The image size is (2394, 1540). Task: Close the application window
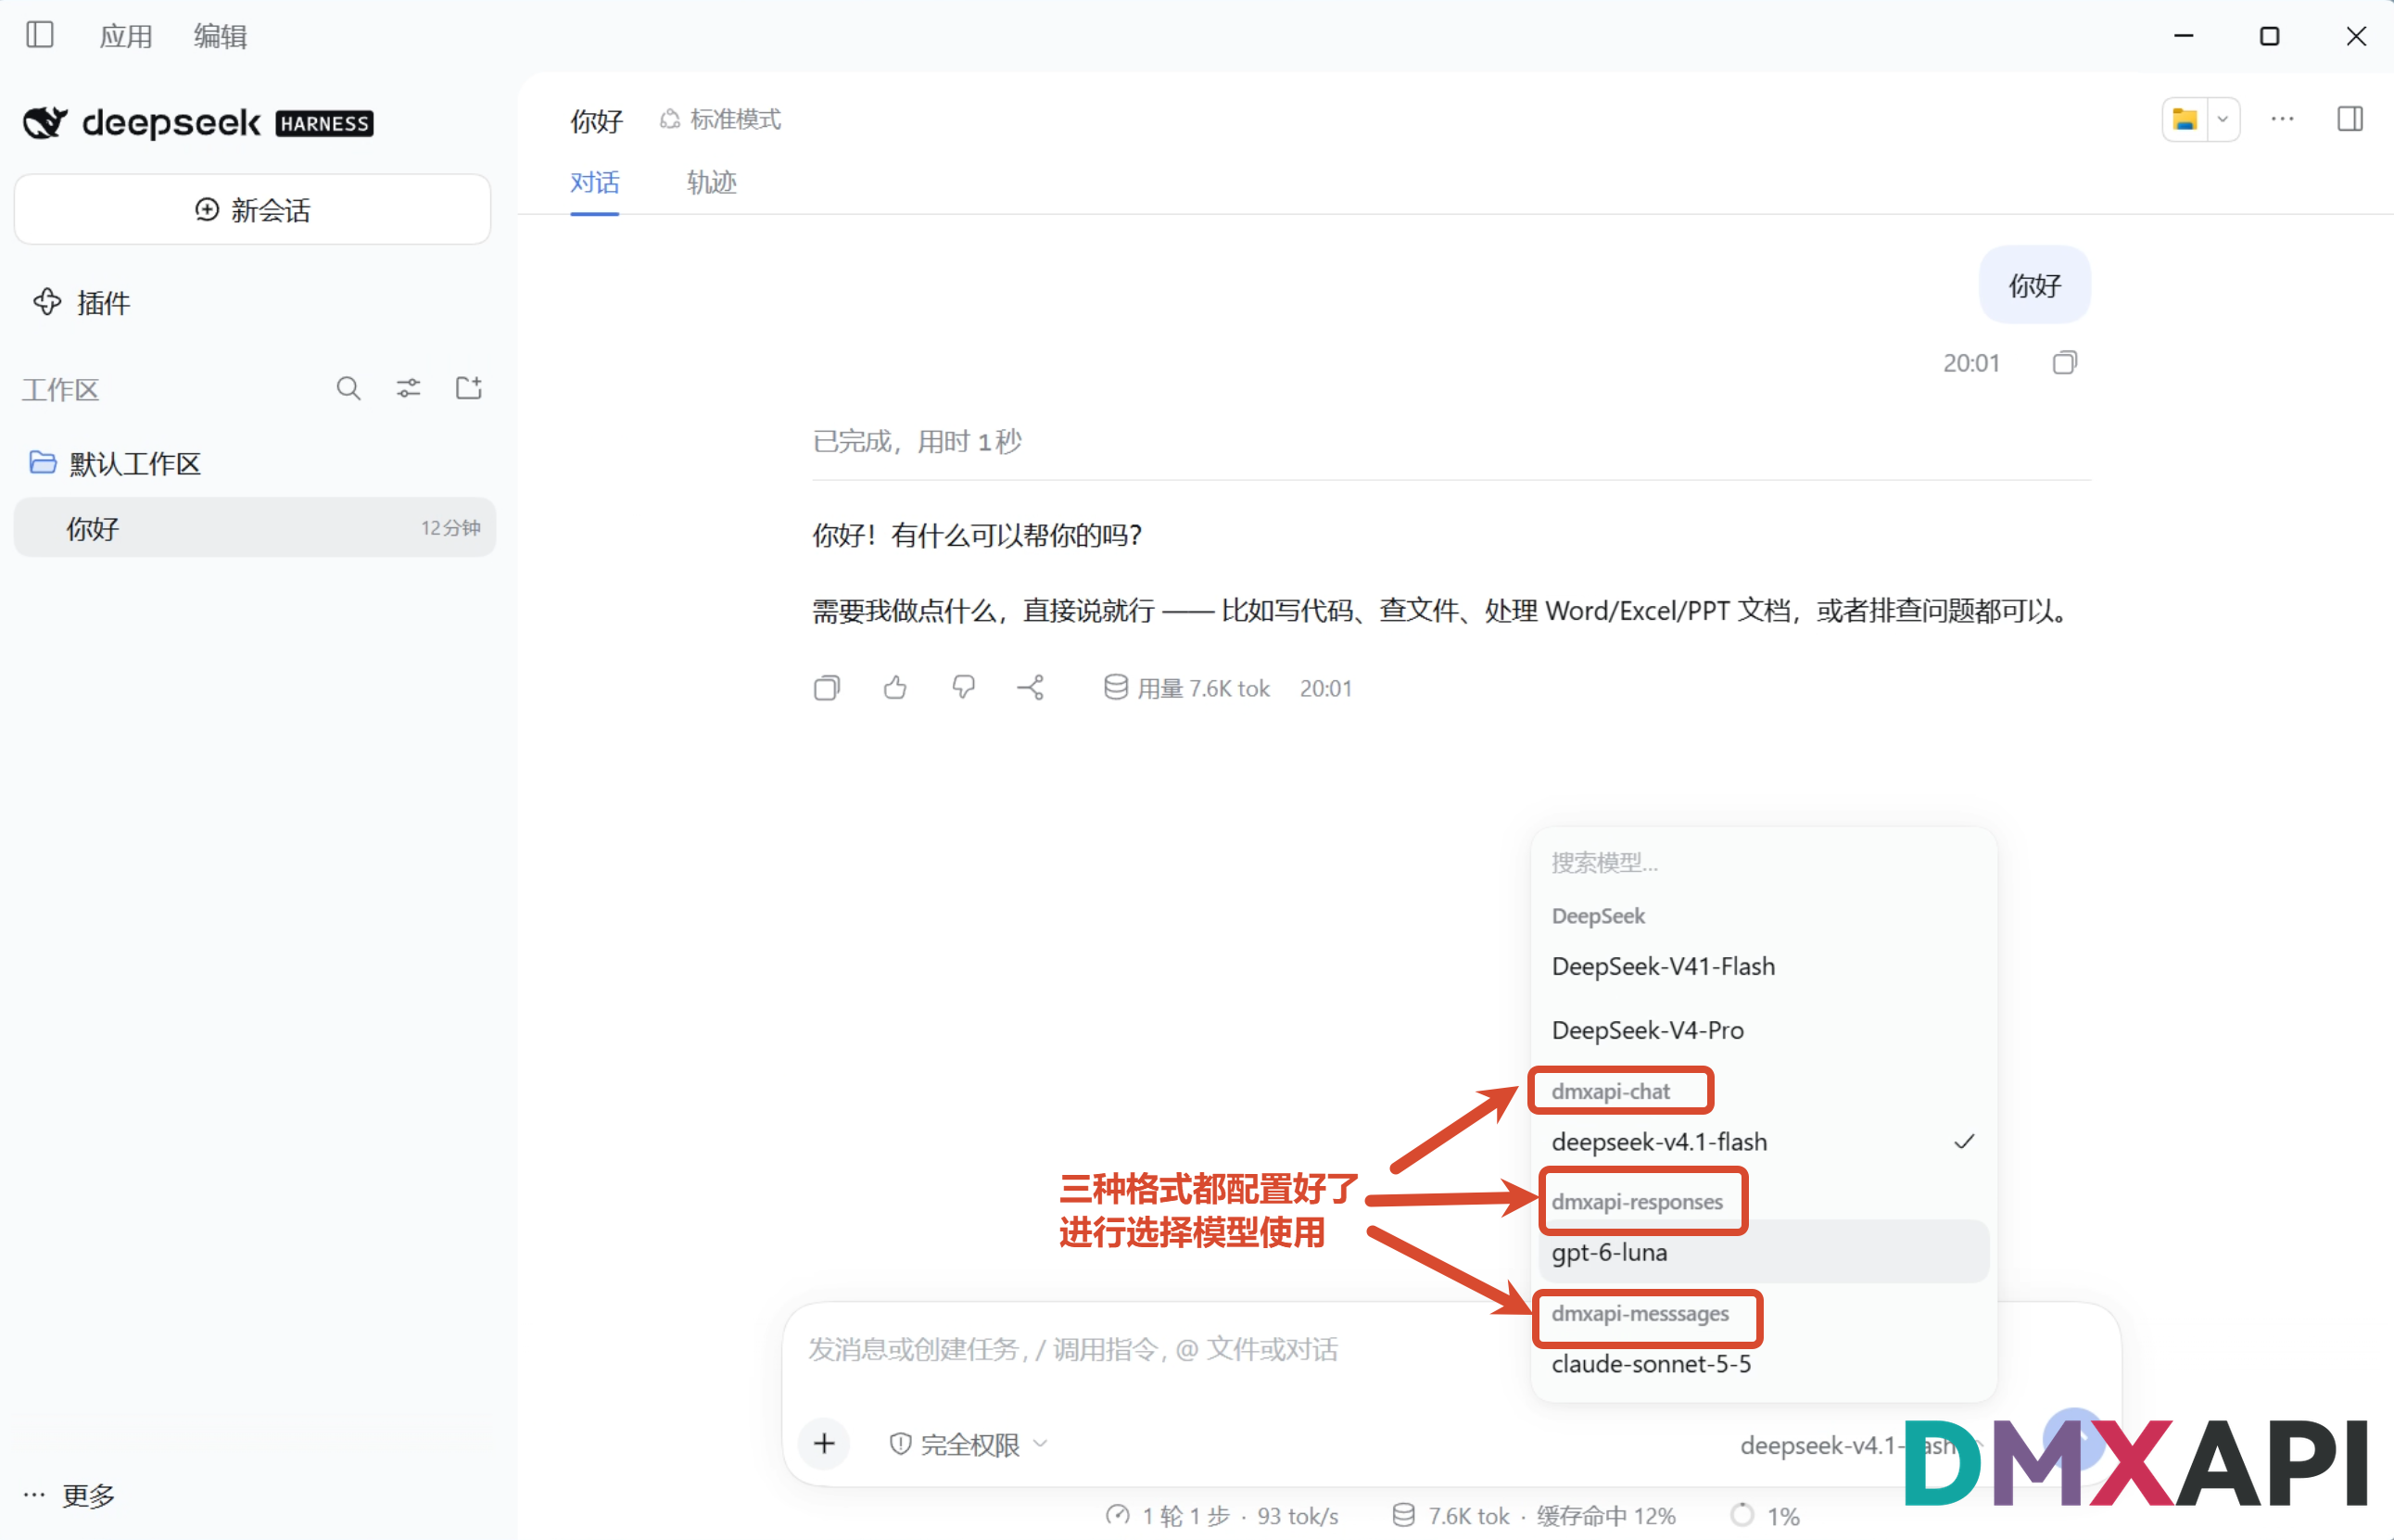tap(2356, 36)
